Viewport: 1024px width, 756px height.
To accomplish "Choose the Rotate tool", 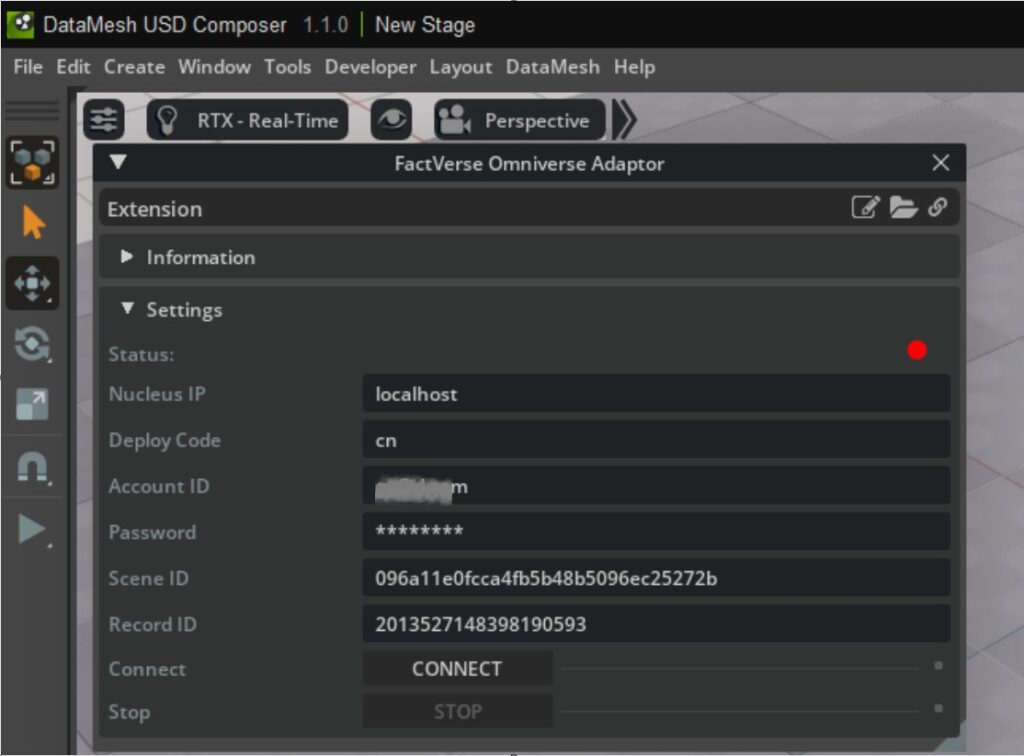I will click(32, 345).
